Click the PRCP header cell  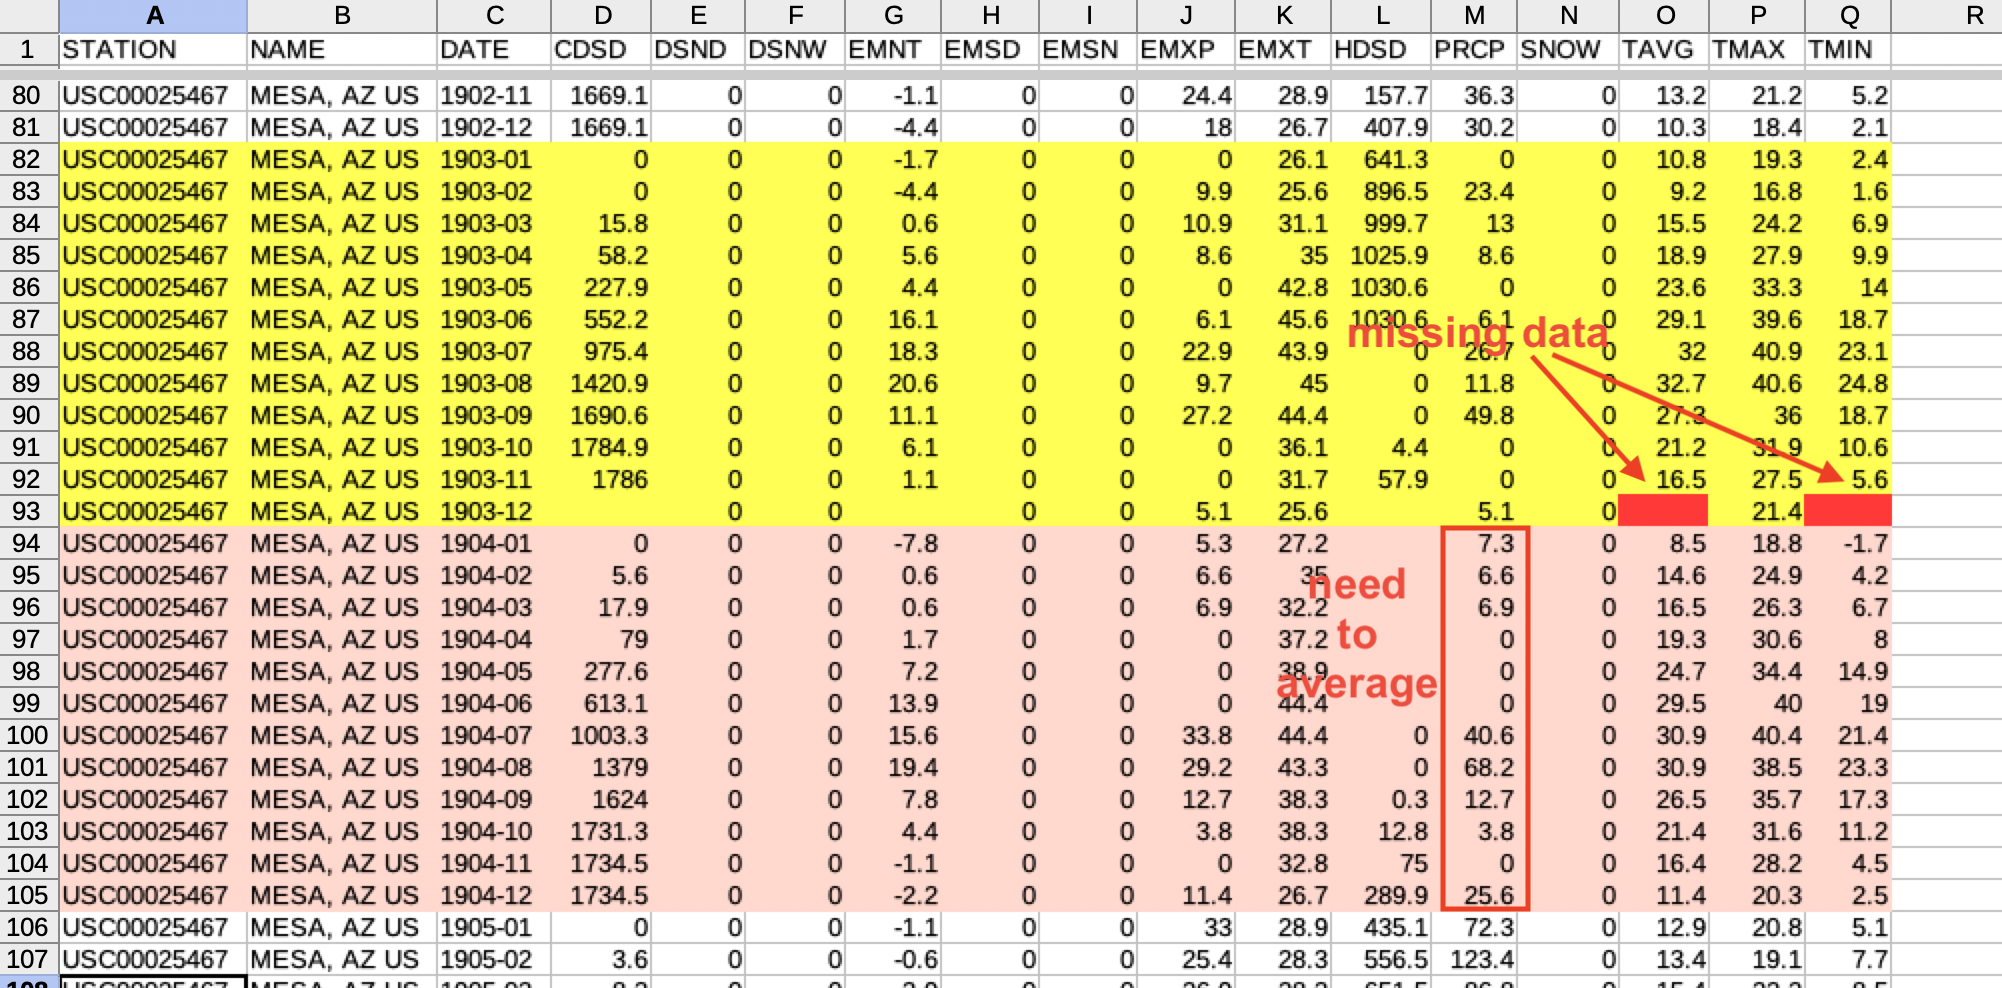[x=1474, y=49]
